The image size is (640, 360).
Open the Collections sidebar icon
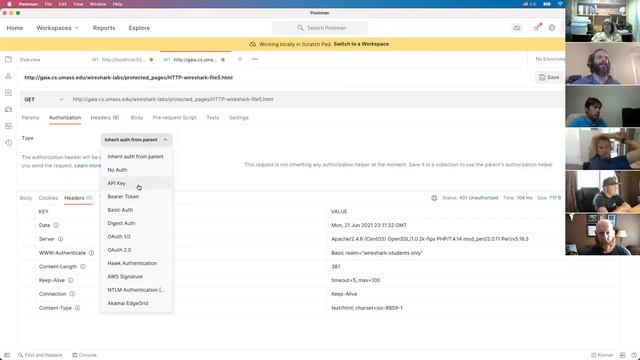point(8,60)
